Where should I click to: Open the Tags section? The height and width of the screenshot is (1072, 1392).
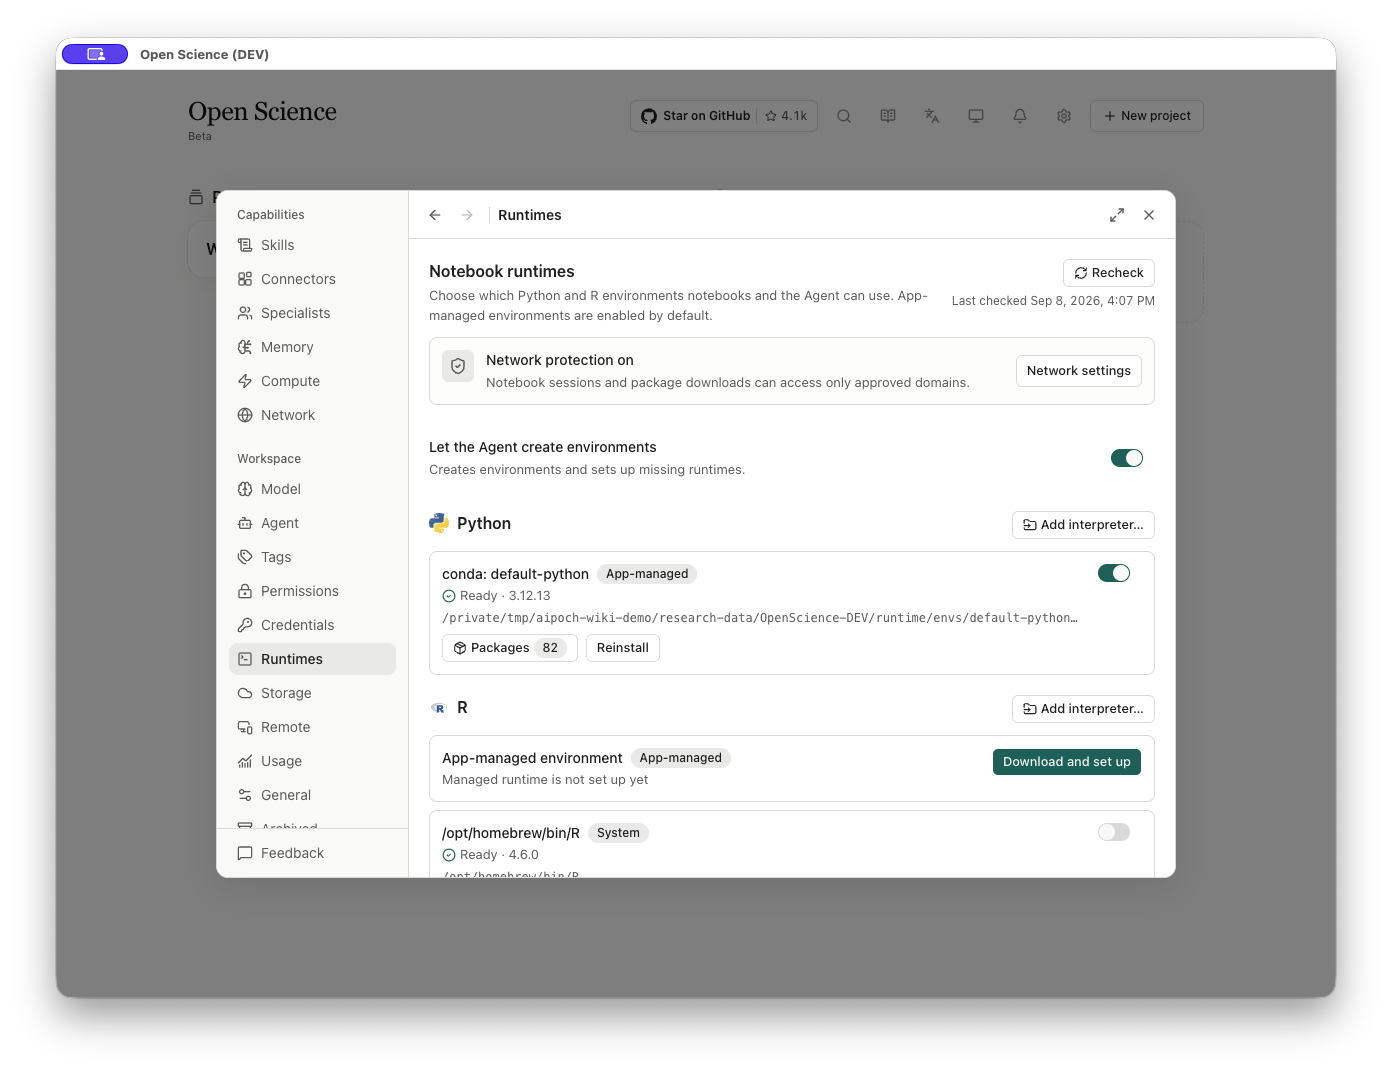pos(312,557)
